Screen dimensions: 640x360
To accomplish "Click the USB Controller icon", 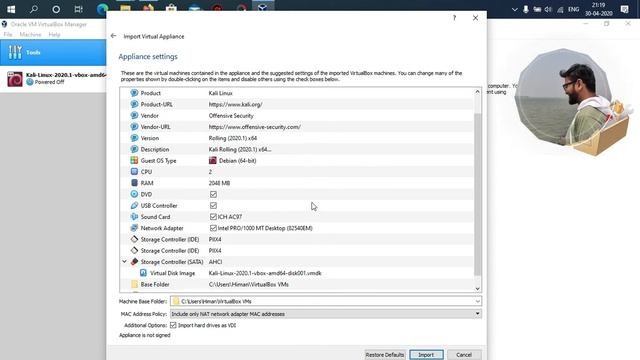I will (x=134, y=205).
